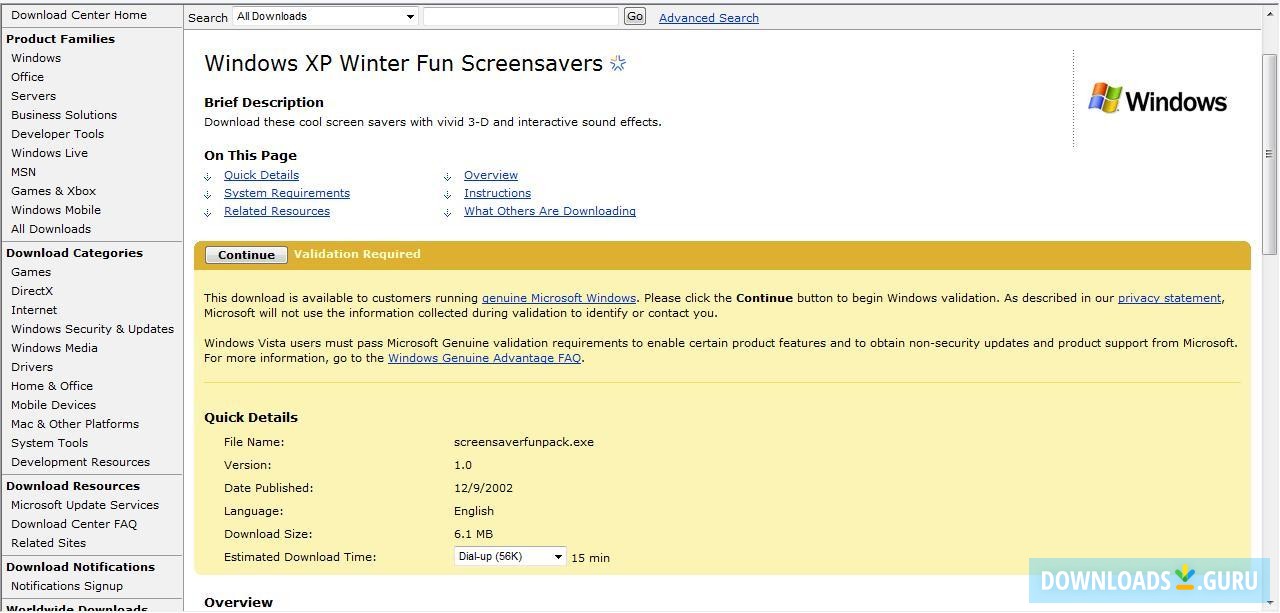Click the Windows logo image
This screenshot has height=613, width=1280.
[x=1157, y=99]
